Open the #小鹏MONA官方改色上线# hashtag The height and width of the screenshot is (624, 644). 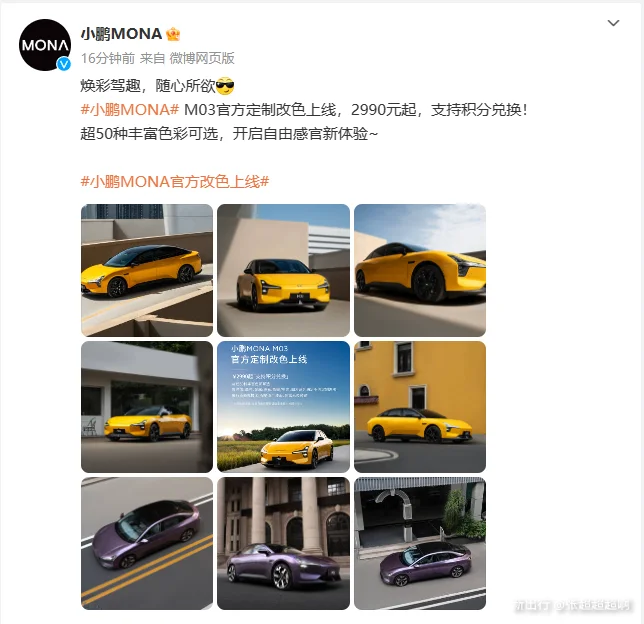point(175,182)
